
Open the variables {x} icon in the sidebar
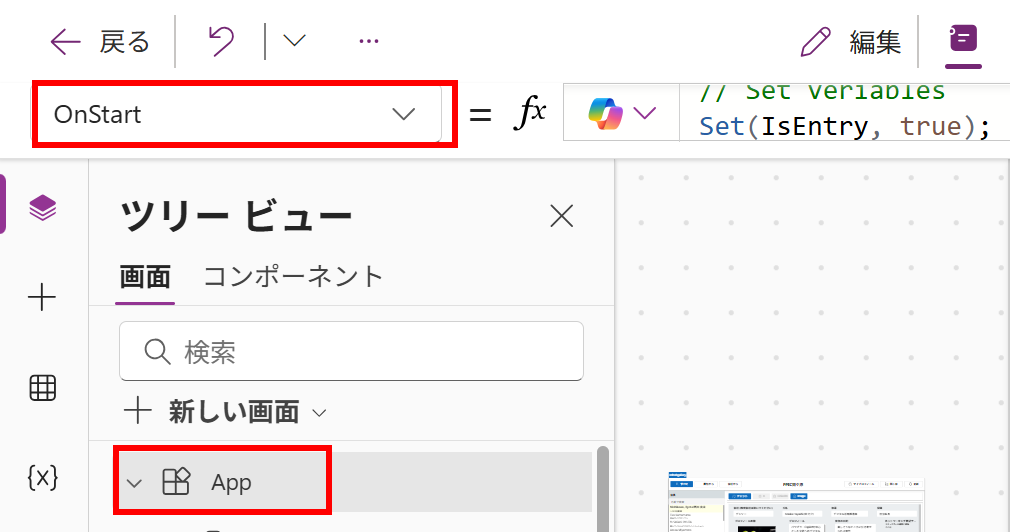click(42, 478)
